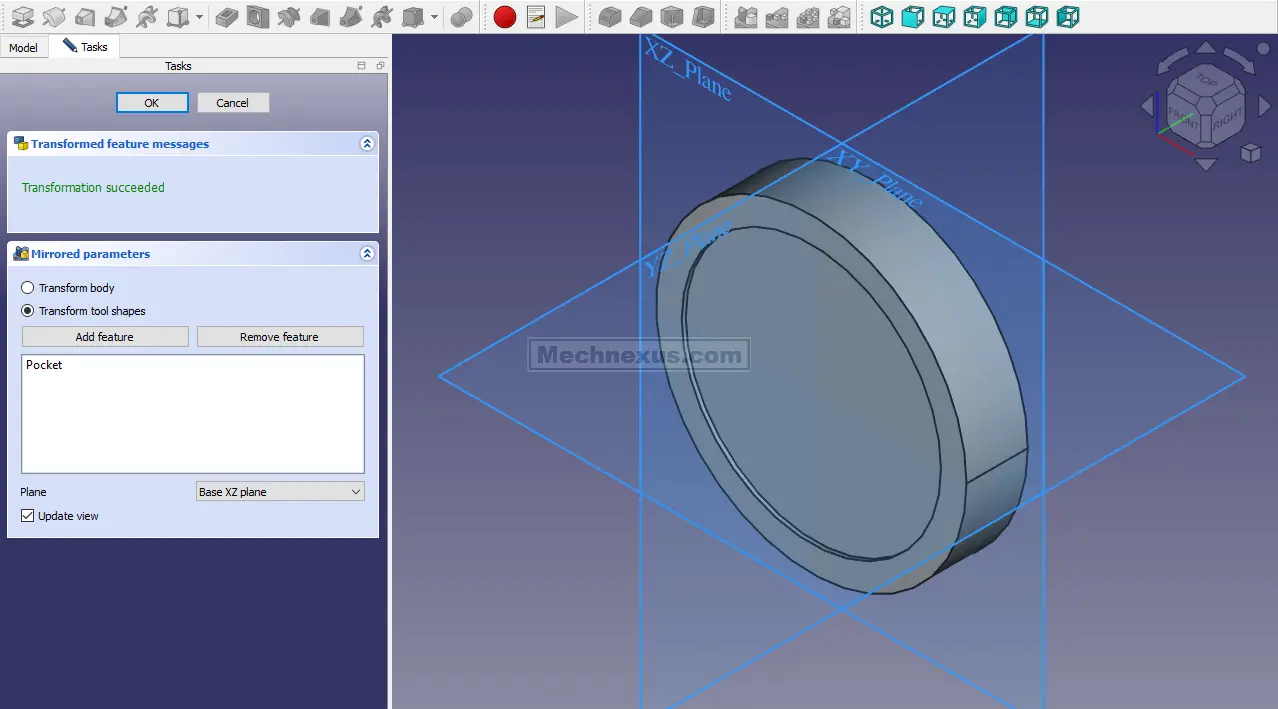The image size is (1278, 709).
Task: Open the Plane dropdown showing Base XZ plane
Action: click(x=280, y=492)
